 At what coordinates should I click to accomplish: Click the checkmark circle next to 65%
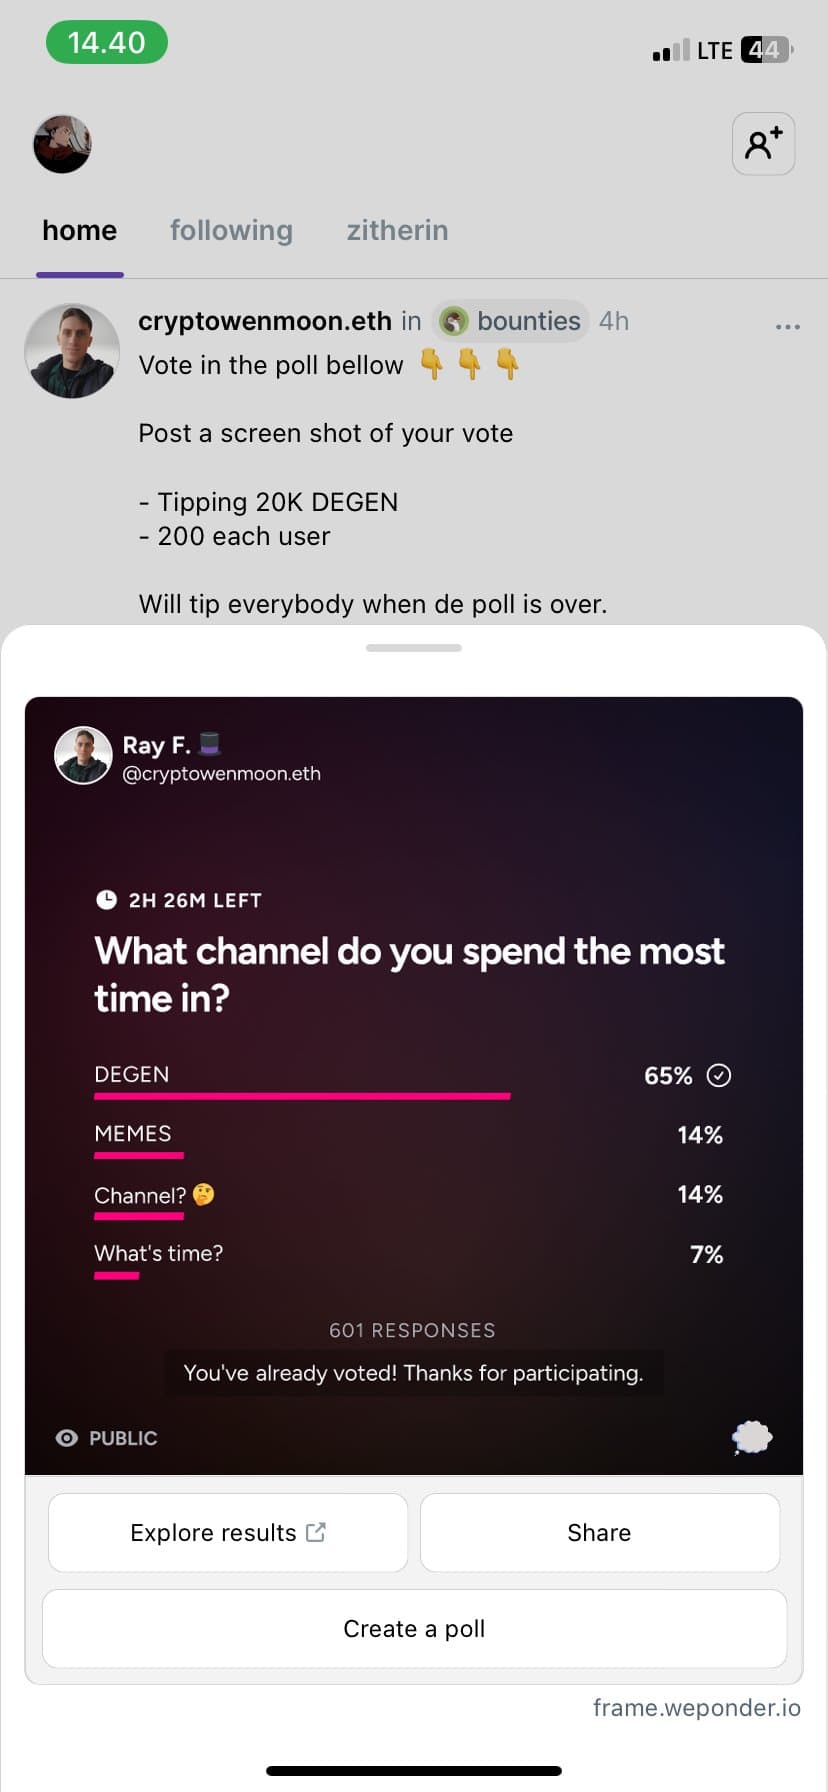(x=719, y=1075)
